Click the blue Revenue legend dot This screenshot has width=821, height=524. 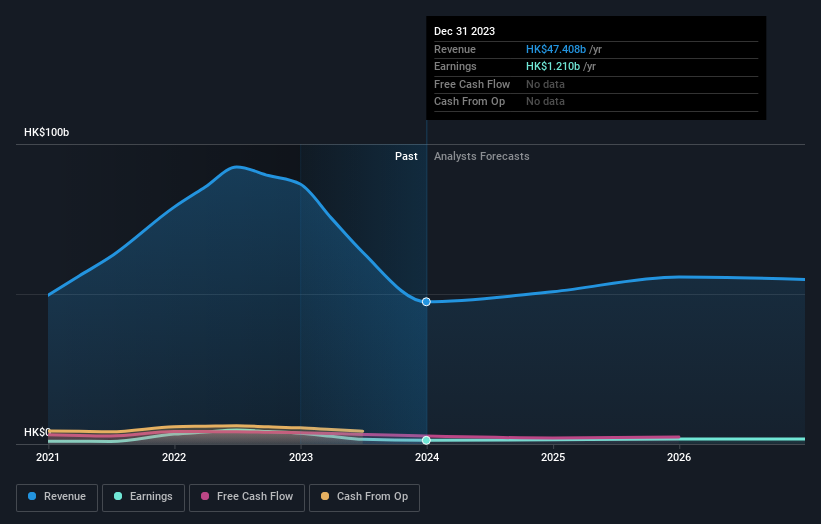point(32,496)
